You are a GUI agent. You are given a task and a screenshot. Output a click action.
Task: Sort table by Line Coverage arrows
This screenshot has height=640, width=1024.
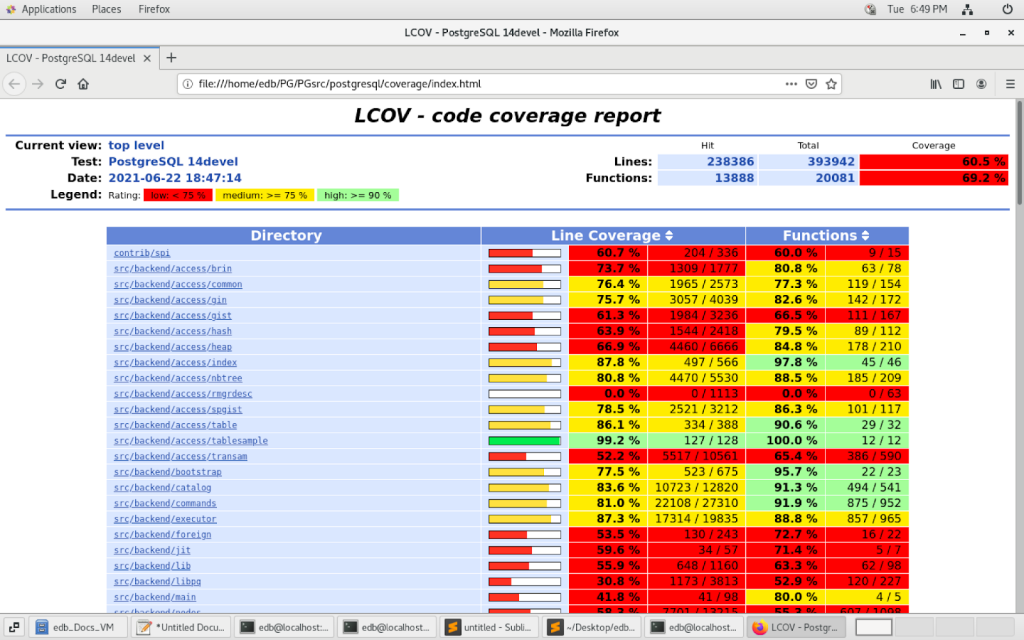click(x=669, y=236)
